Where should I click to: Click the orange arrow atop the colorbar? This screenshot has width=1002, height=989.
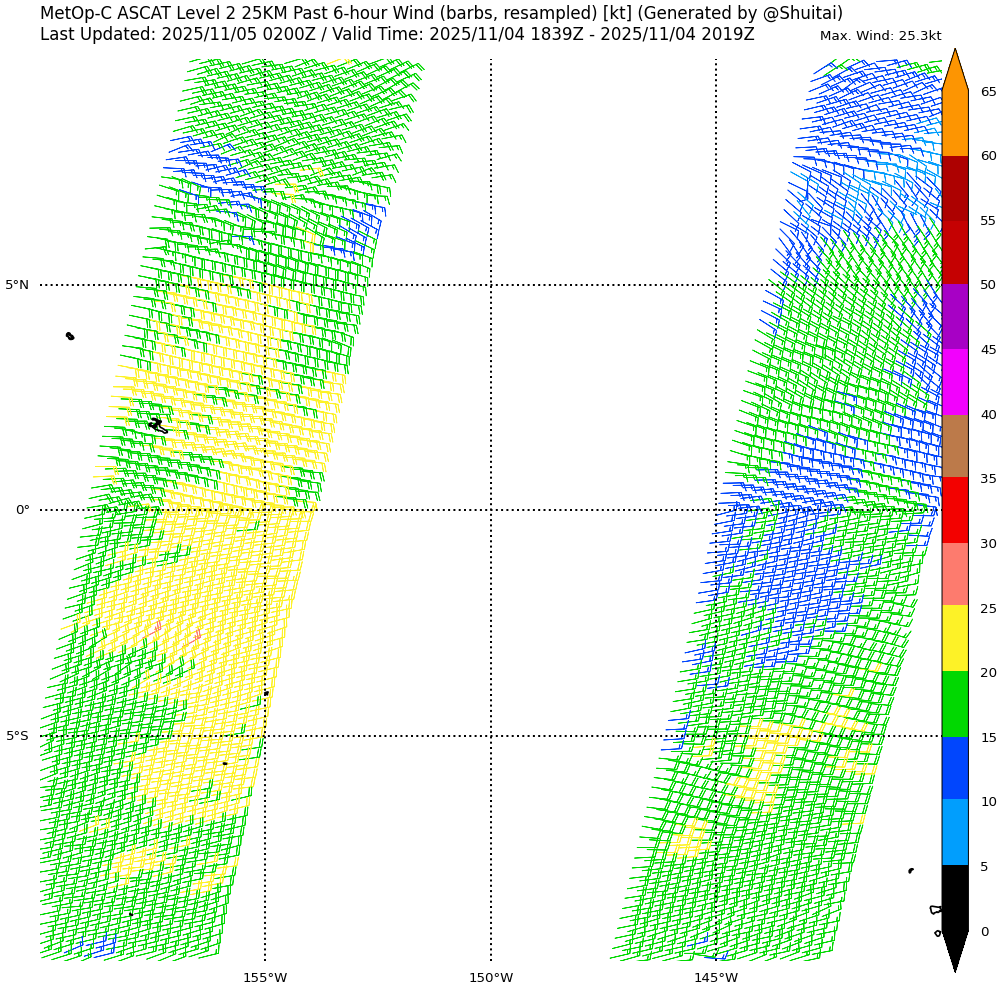point(955,72)
